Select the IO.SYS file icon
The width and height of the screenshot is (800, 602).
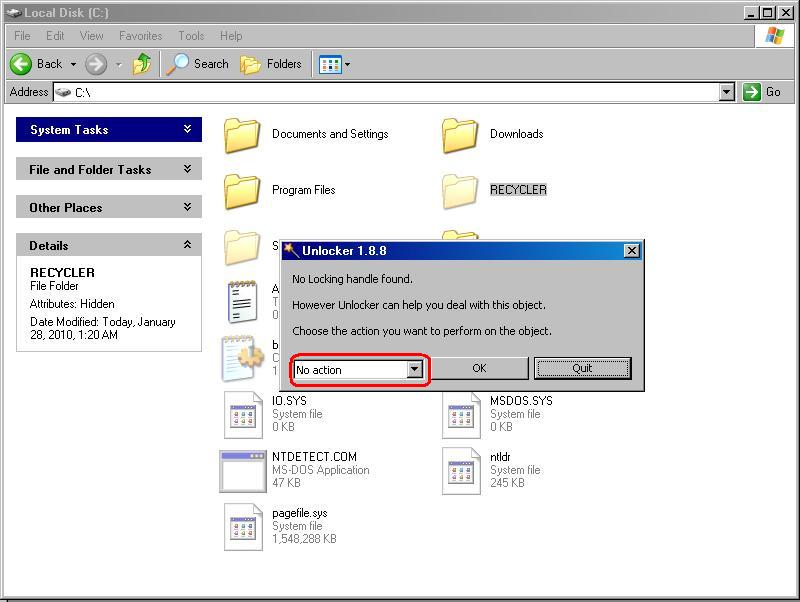pos(243,415)
